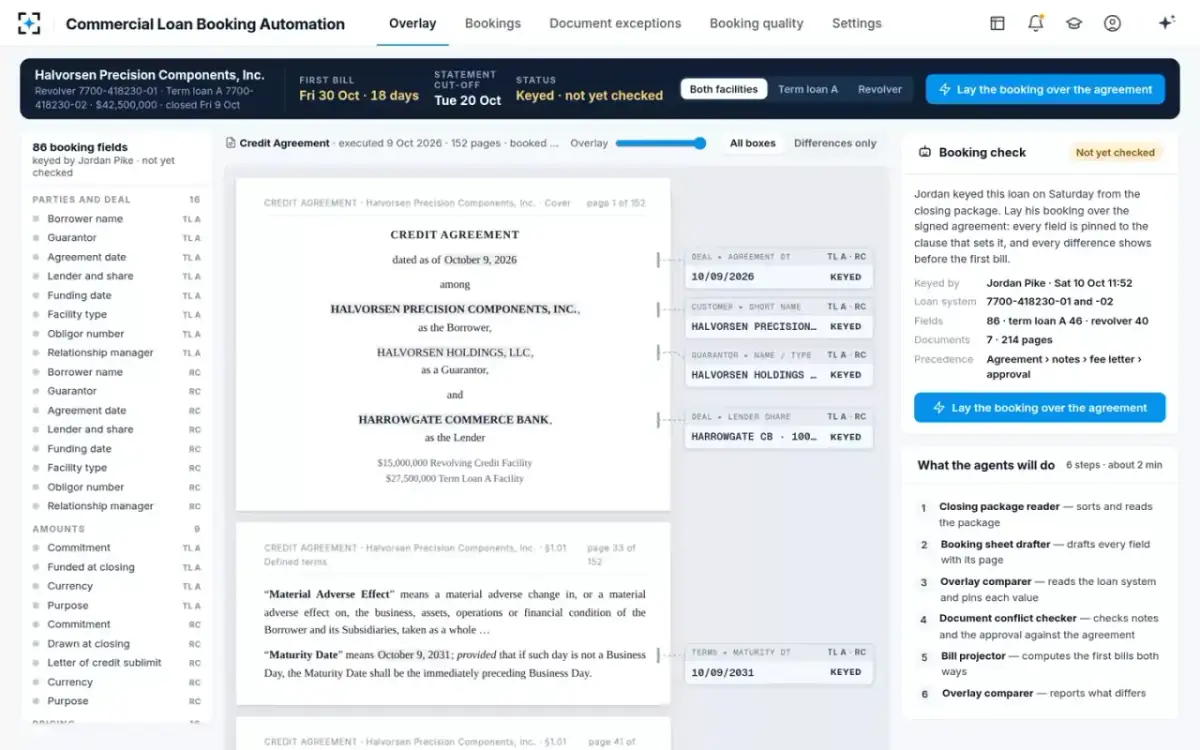Click step 4 Document conflict checker
The width and height of the screenshot is (1200, 750).
[x=1039, y=626]
